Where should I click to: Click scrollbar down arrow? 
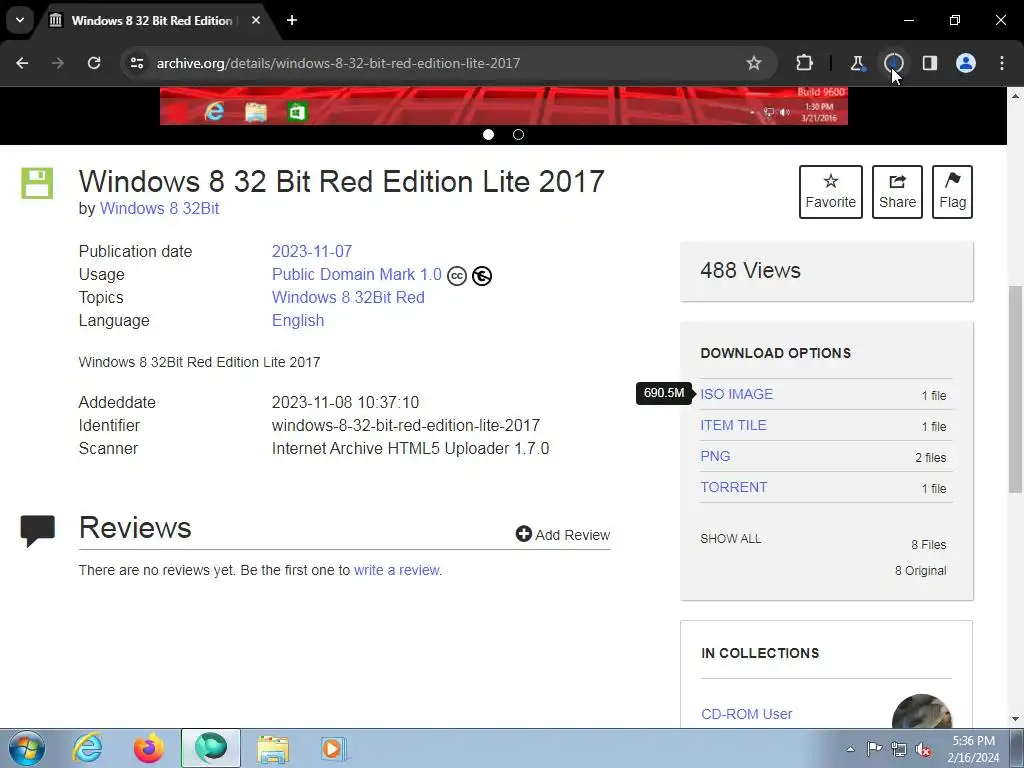1015,719
